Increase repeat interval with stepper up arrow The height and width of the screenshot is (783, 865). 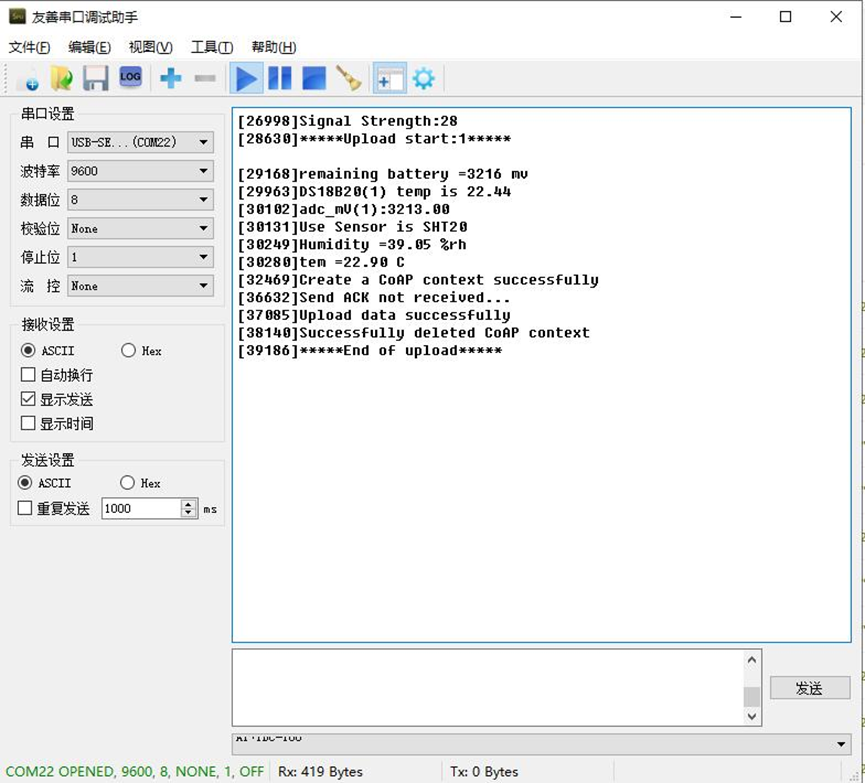tap(189, 504)
